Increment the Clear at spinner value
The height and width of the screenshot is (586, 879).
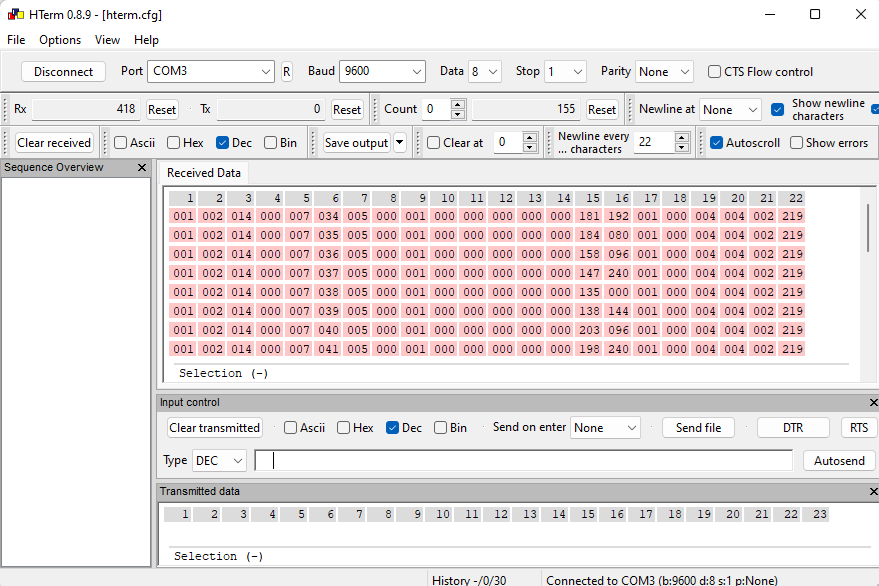pyautogui.click(x=530, y=138)
